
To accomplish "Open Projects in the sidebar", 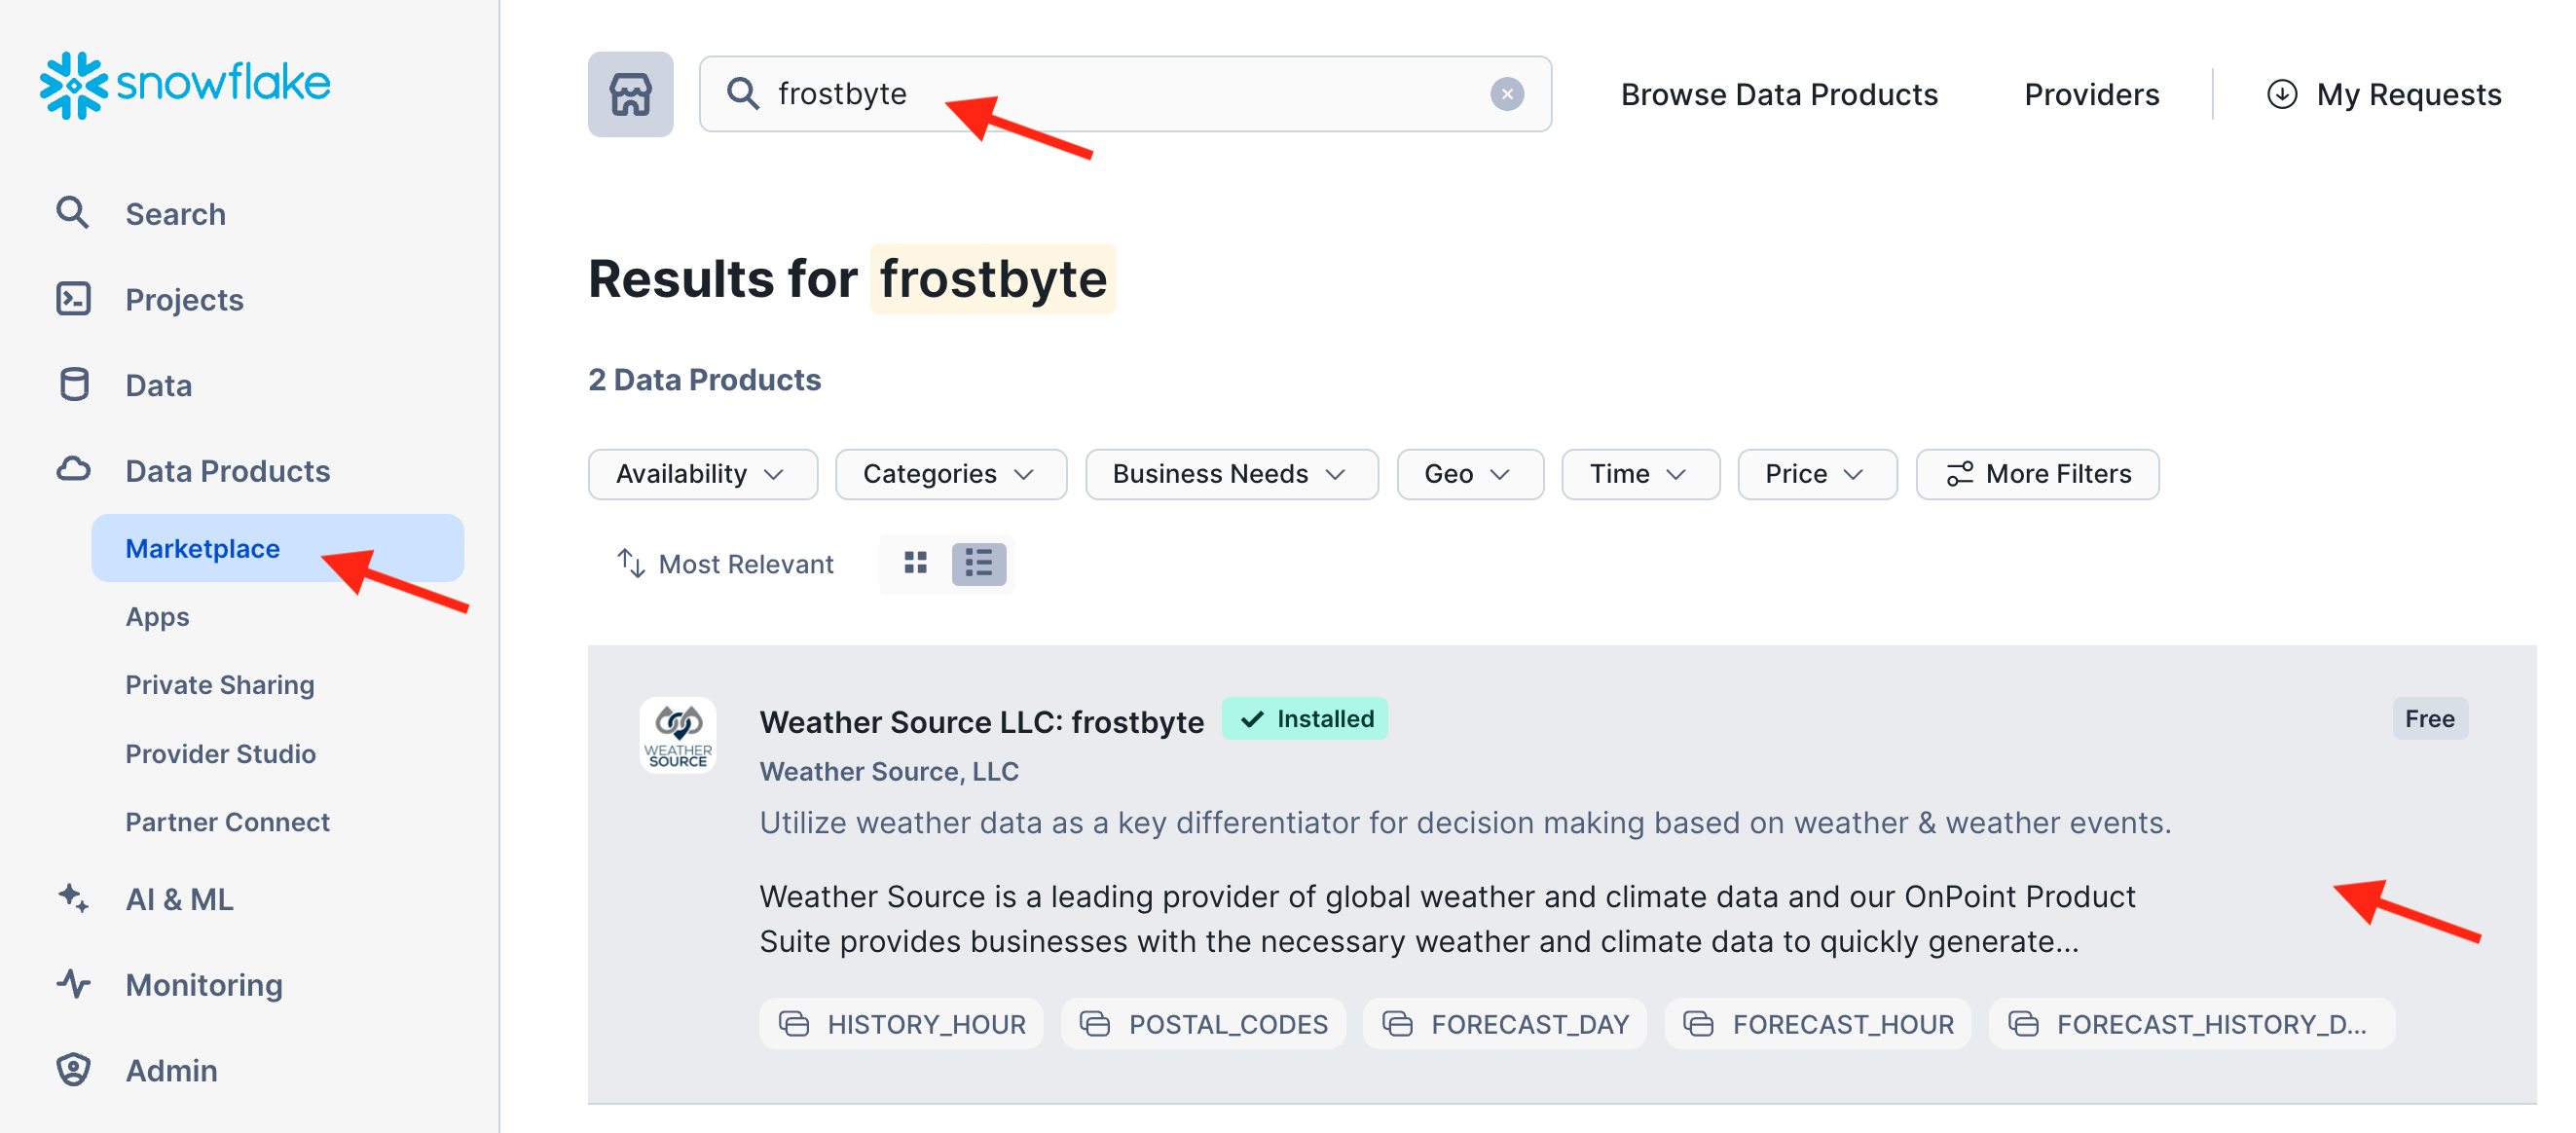I will pyautogui.click(x=184, y=300).
